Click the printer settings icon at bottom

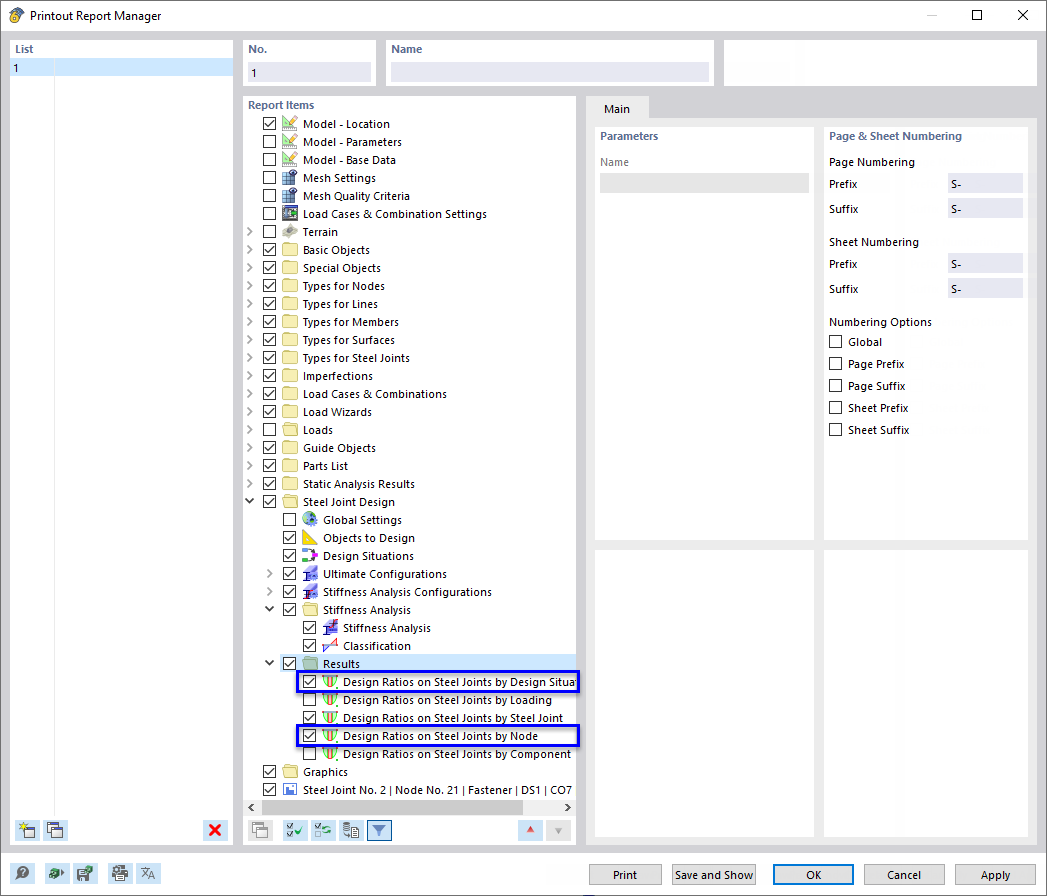click(119, 873)
